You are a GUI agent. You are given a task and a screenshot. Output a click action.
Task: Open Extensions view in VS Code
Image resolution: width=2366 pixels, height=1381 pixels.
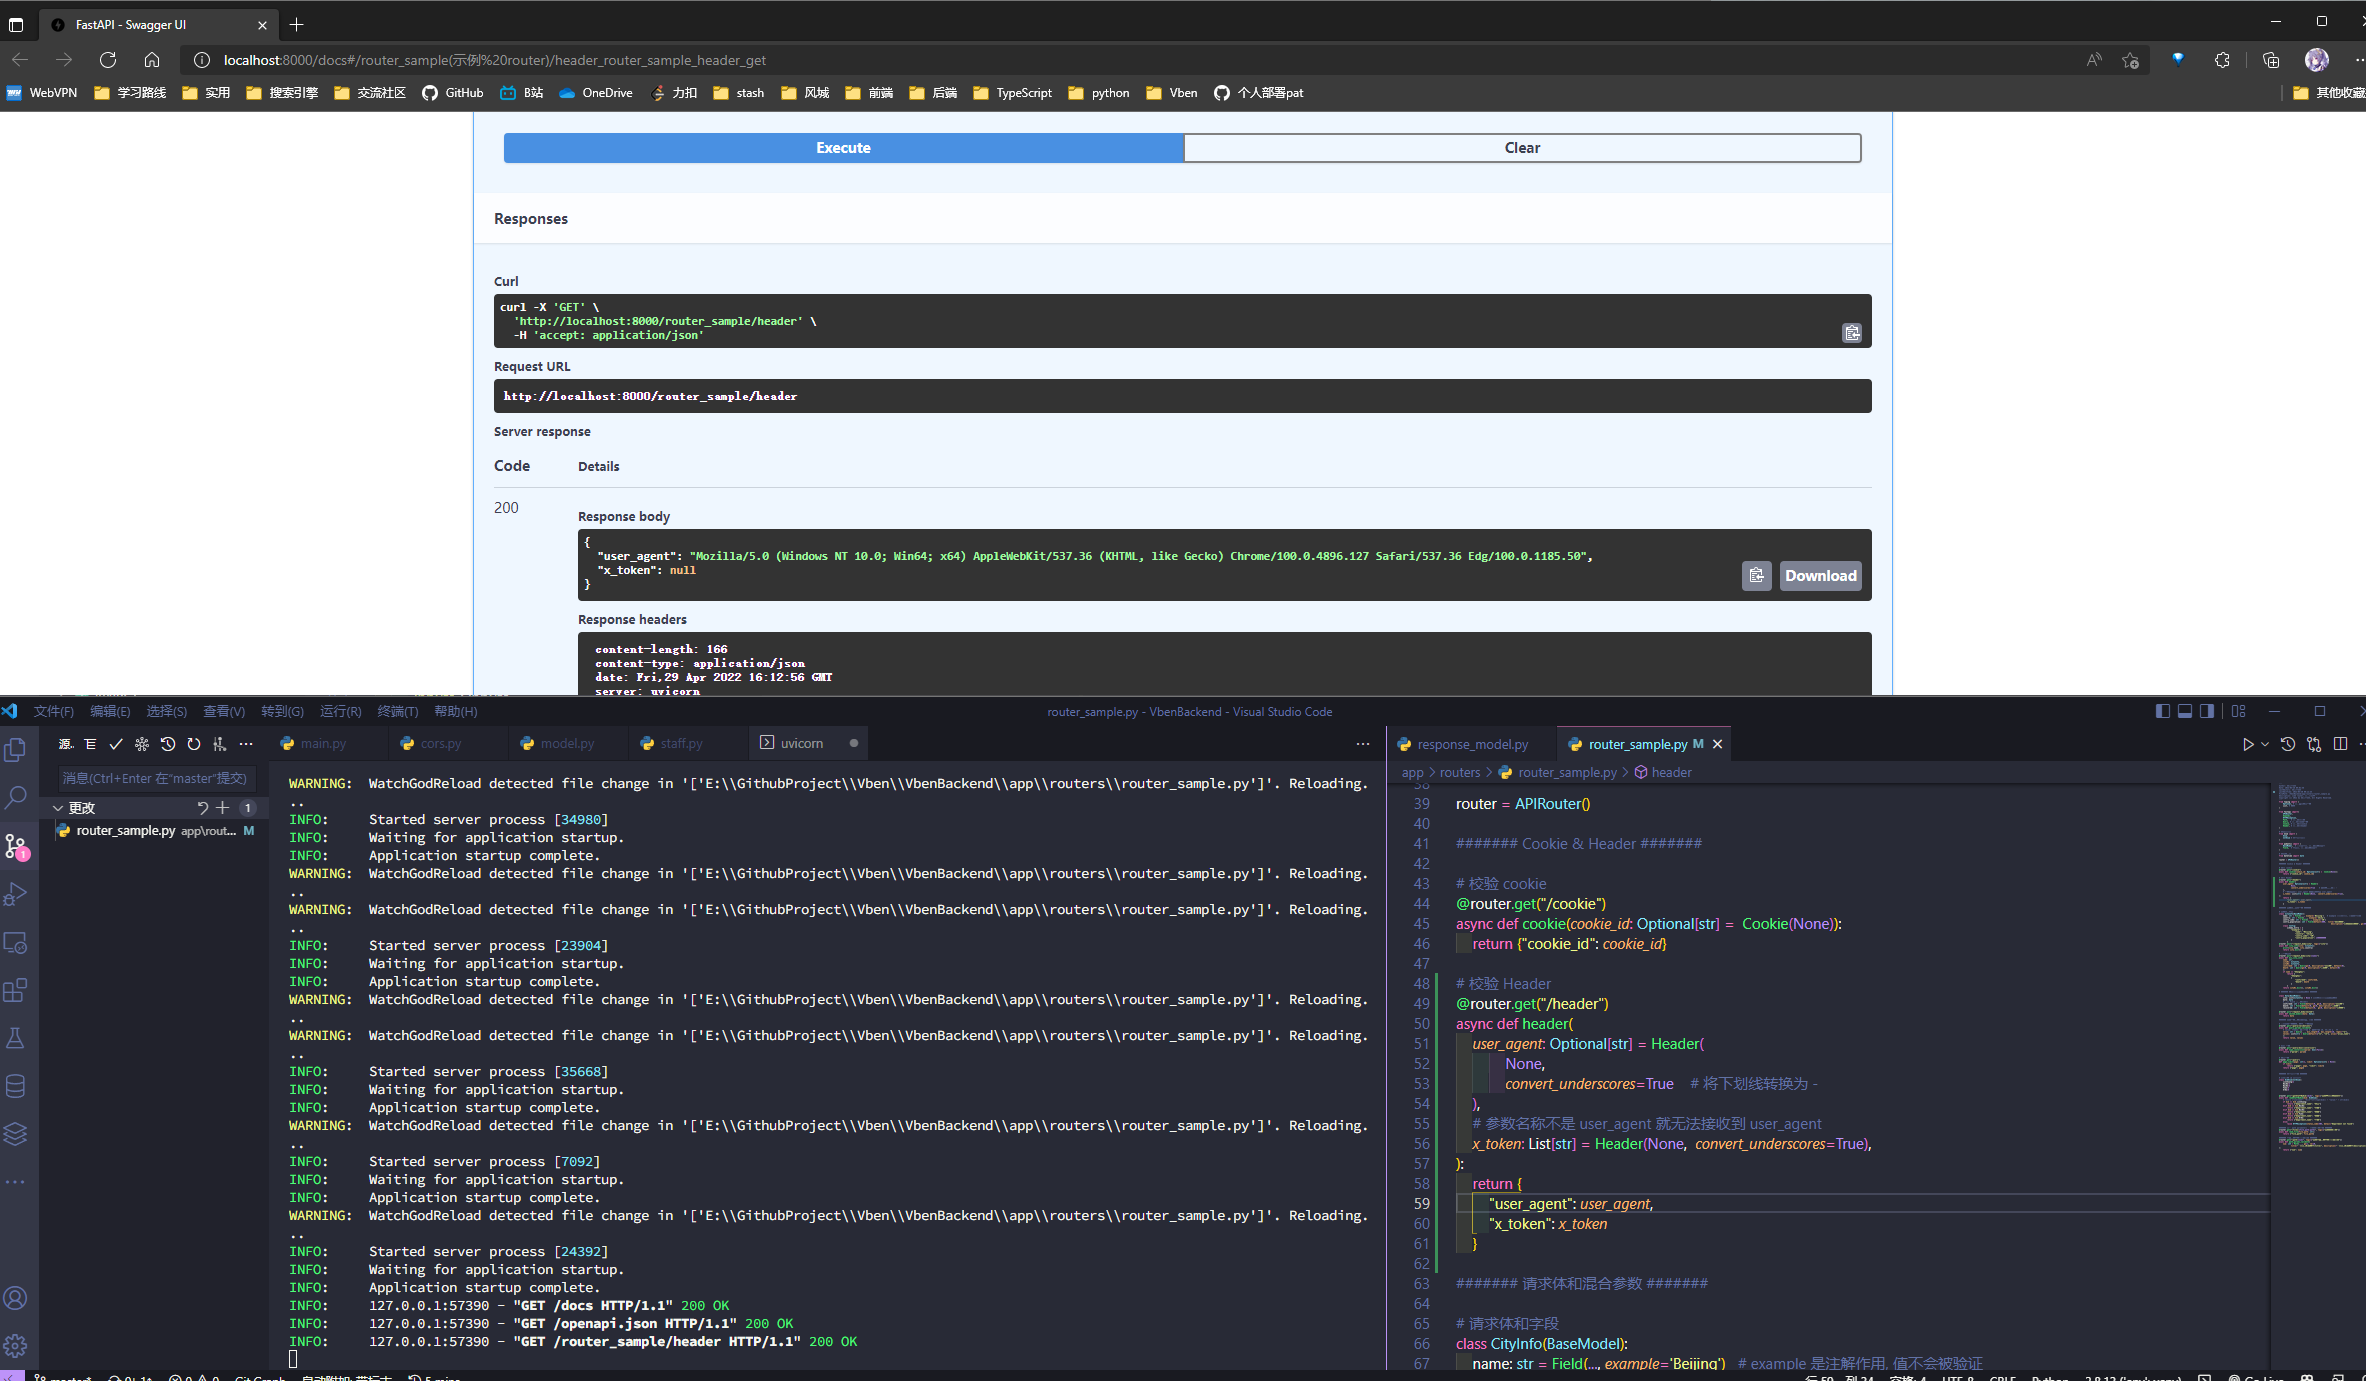point(16,990)
